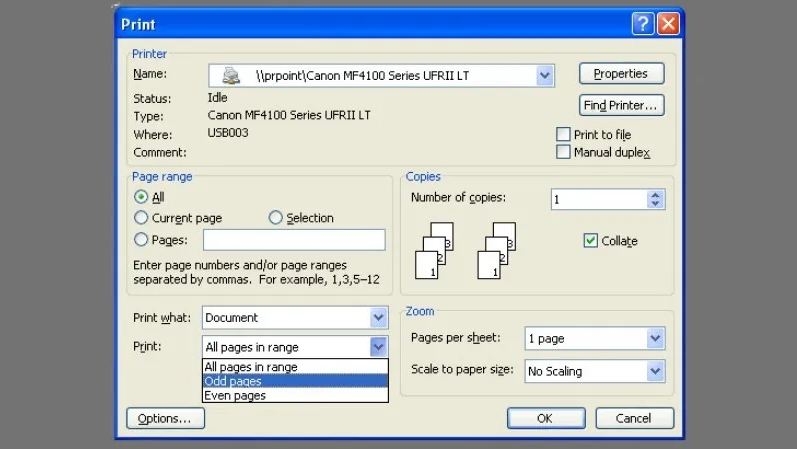
Task: Open Scale to paper size dropdown
Action: tap(655, 371)
